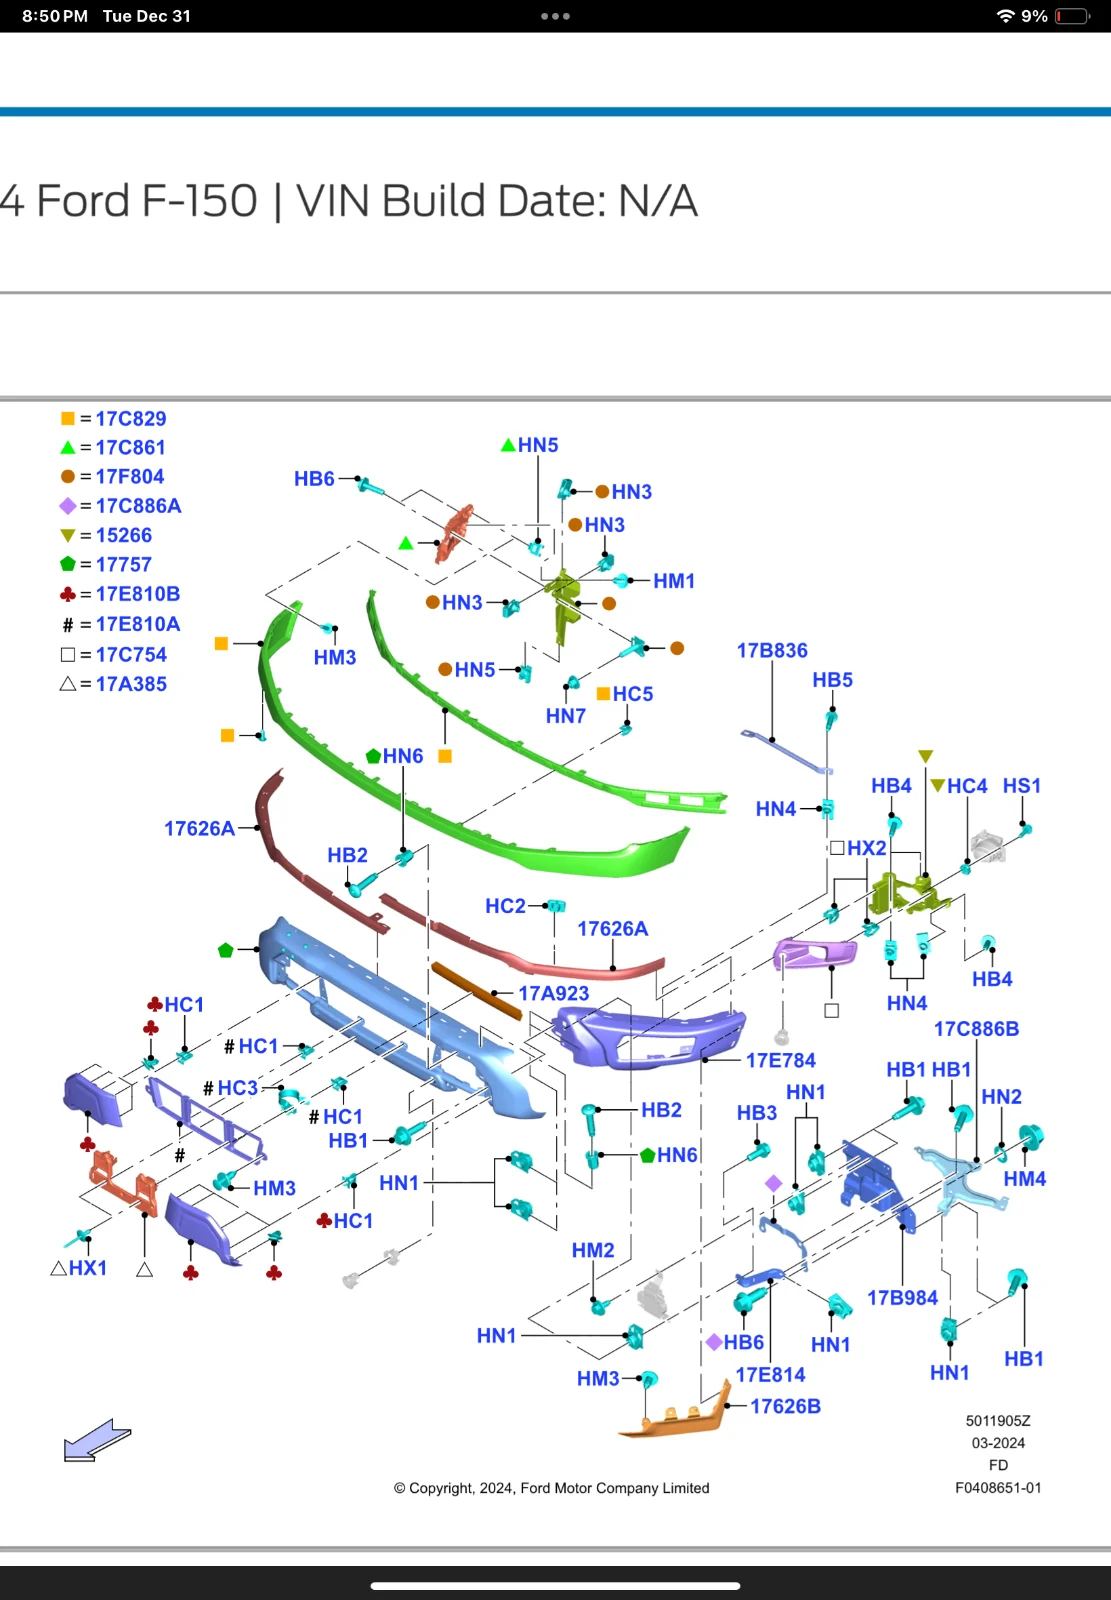Click green triangle symbol beside 17C861 in legend

[x=68, y=447]
